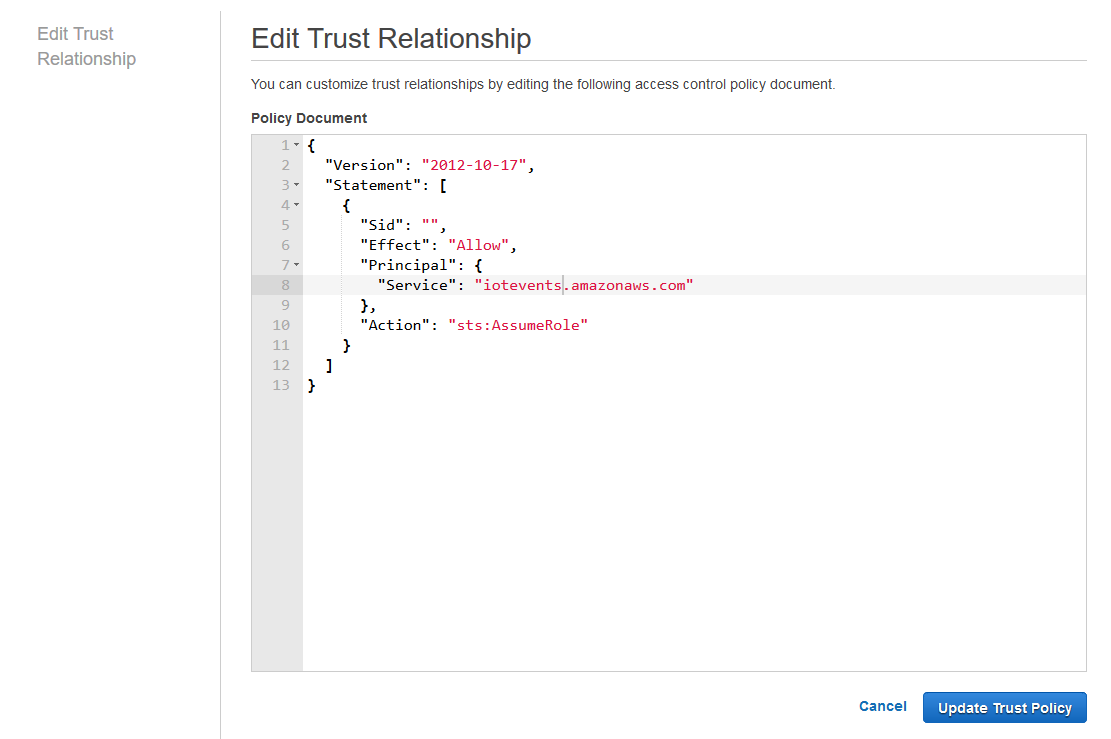This screenshot has width=1111, height=739.
Task: Click the Update Trust Policy button
Action: pos(1004,708)
